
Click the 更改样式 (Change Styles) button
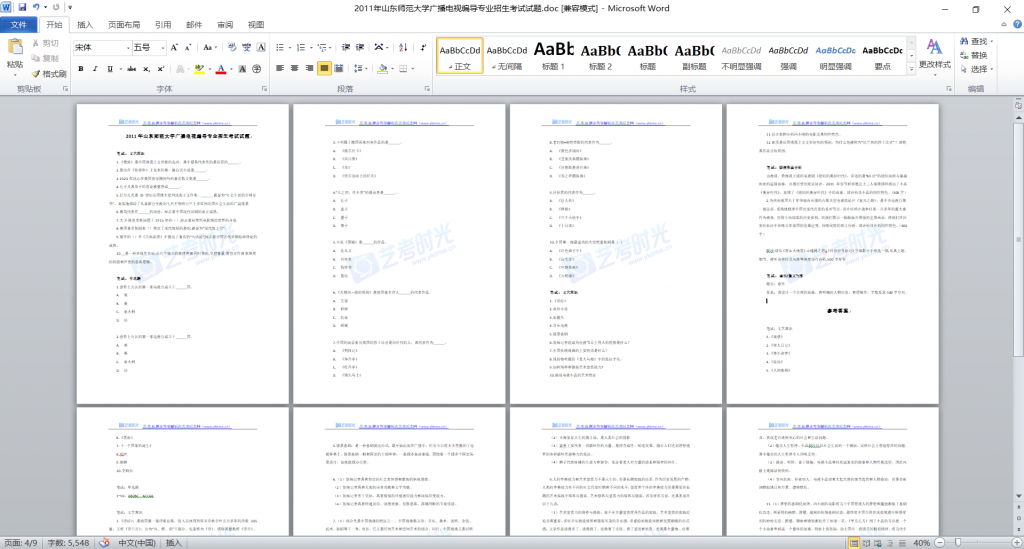(934, 55)
